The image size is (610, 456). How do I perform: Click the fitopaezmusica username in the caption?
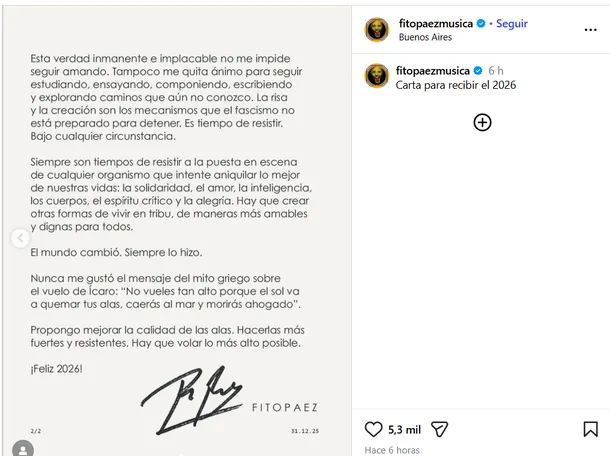point(432,71)
